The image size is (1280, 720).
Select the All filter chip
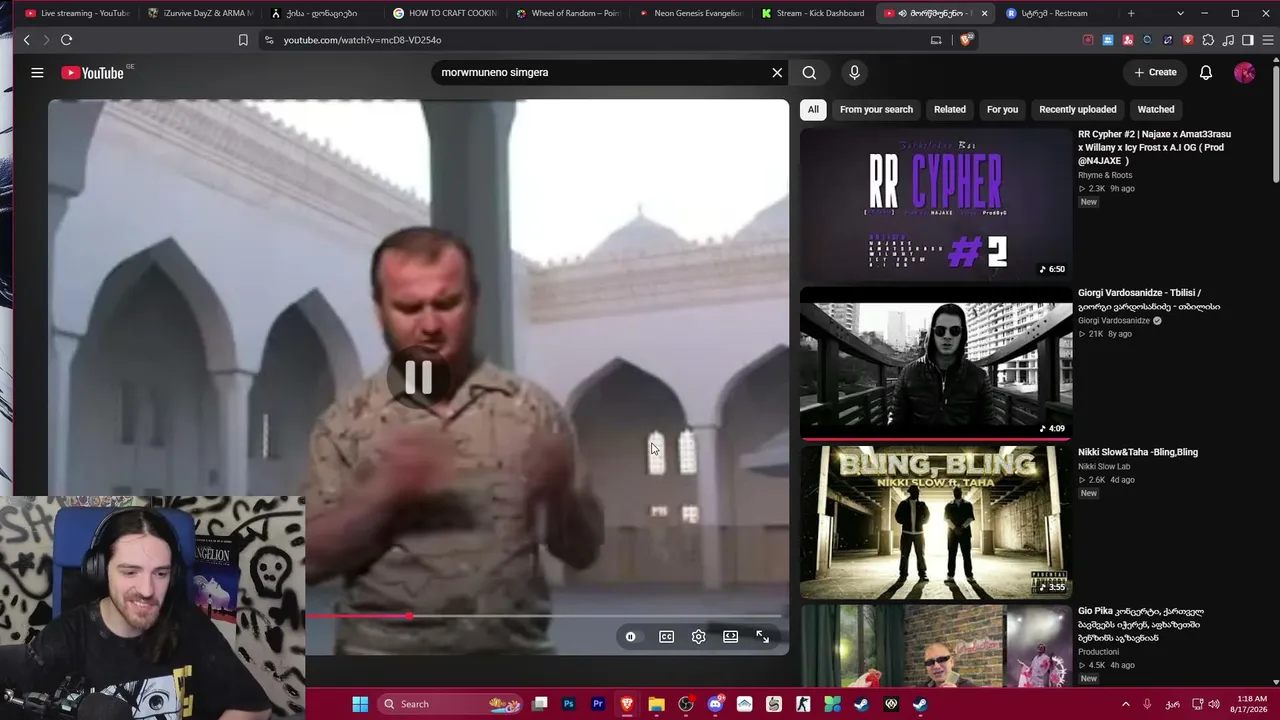click(x=813, y=109)
